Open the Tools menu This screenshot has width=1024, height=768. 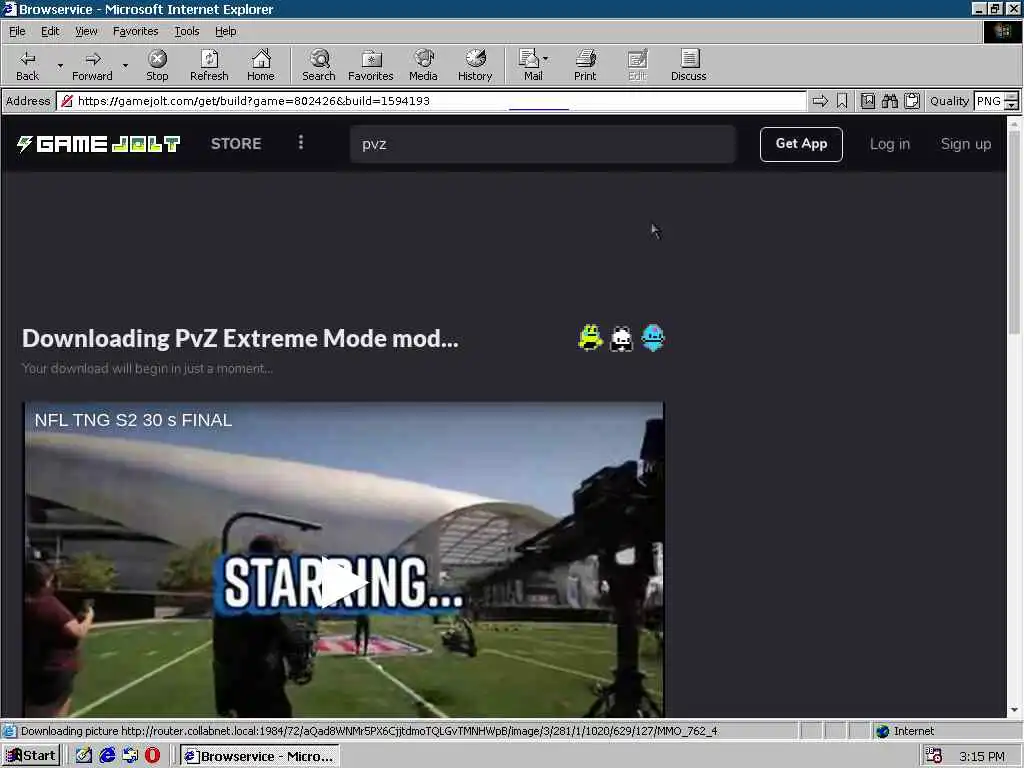(x=186, y=31)
